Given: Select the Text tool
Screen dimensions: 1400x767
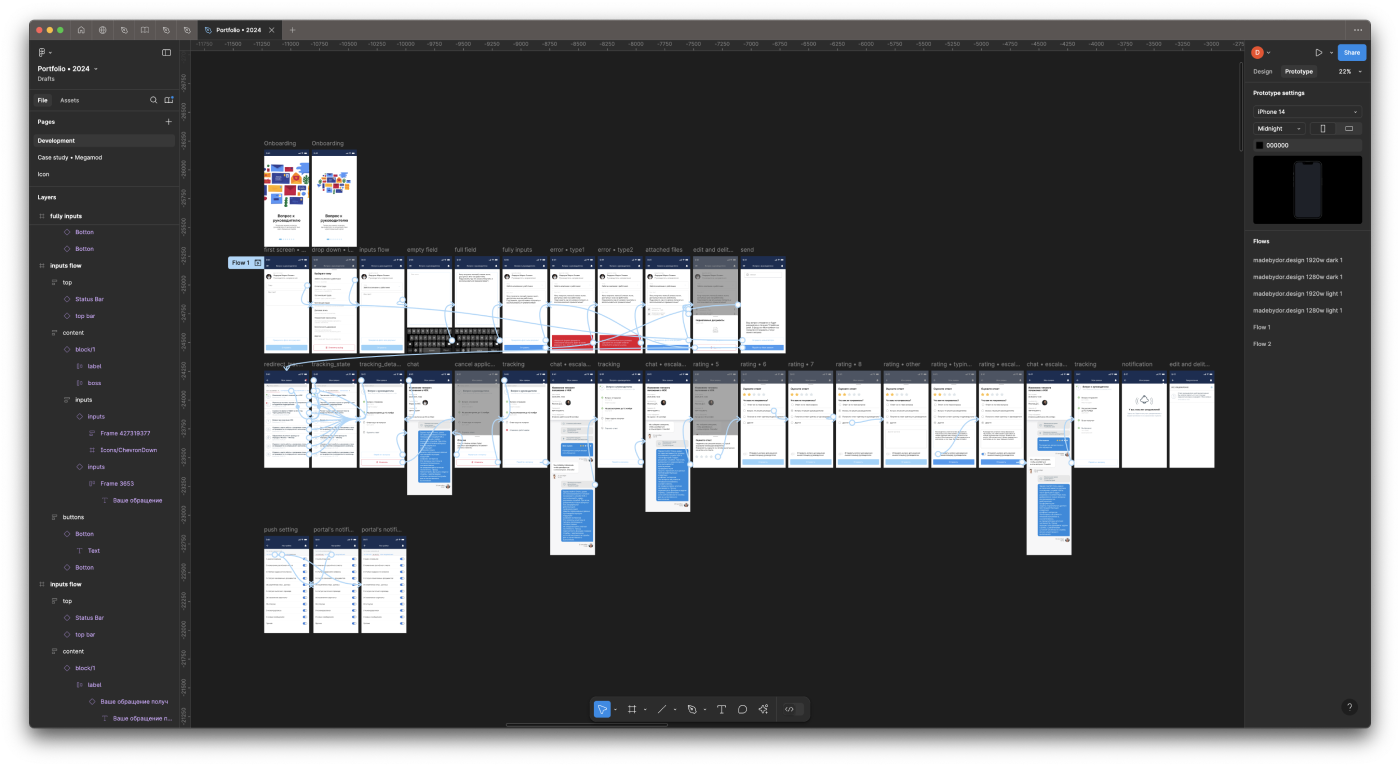Looking at the screenshot, I should pyautogui.click(x=721, y=709).
